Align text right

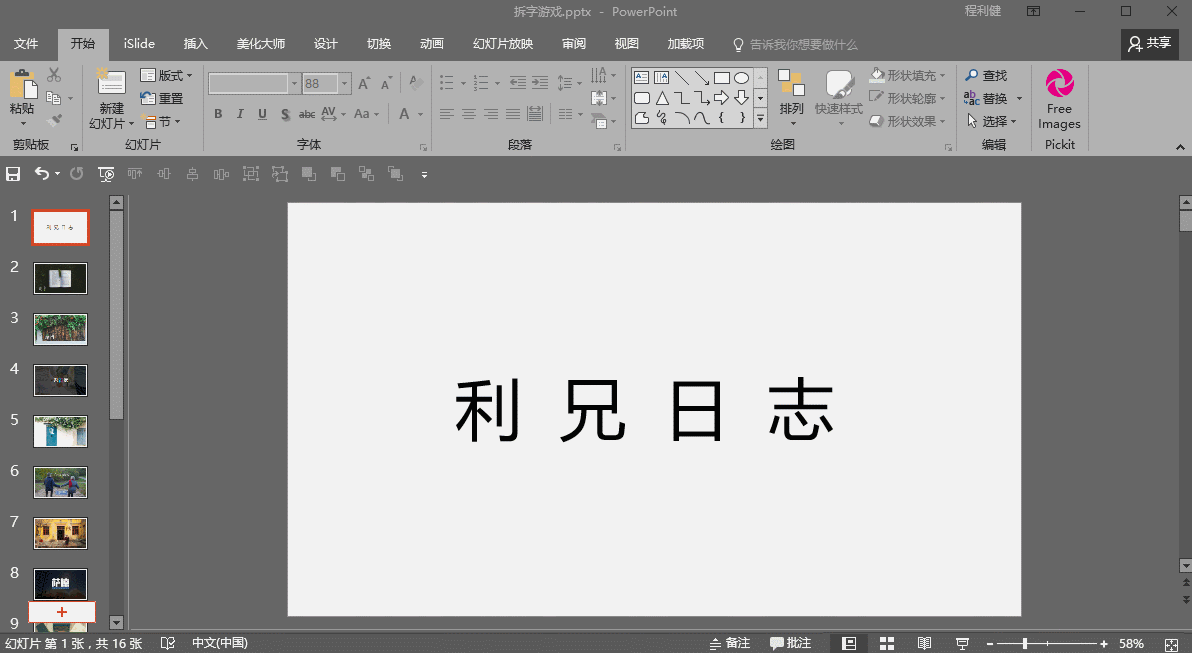tap(491, 114)
